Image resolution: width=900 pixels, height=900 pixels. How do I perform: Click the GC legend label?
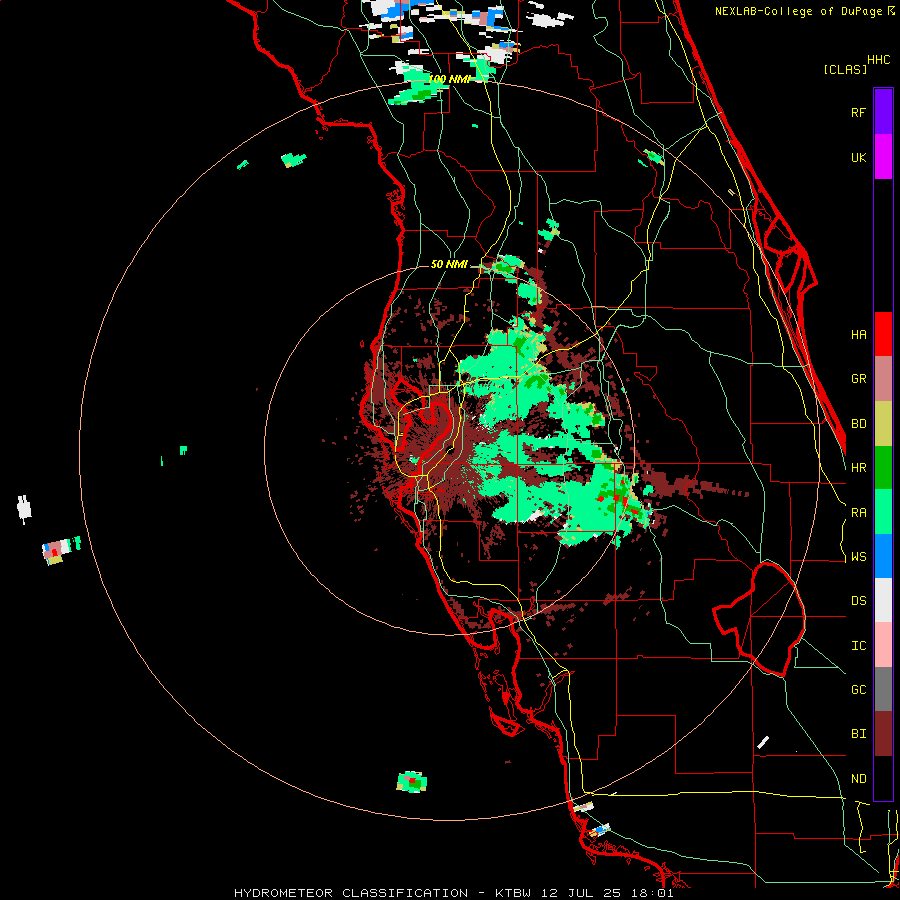[x=858, y=690]
